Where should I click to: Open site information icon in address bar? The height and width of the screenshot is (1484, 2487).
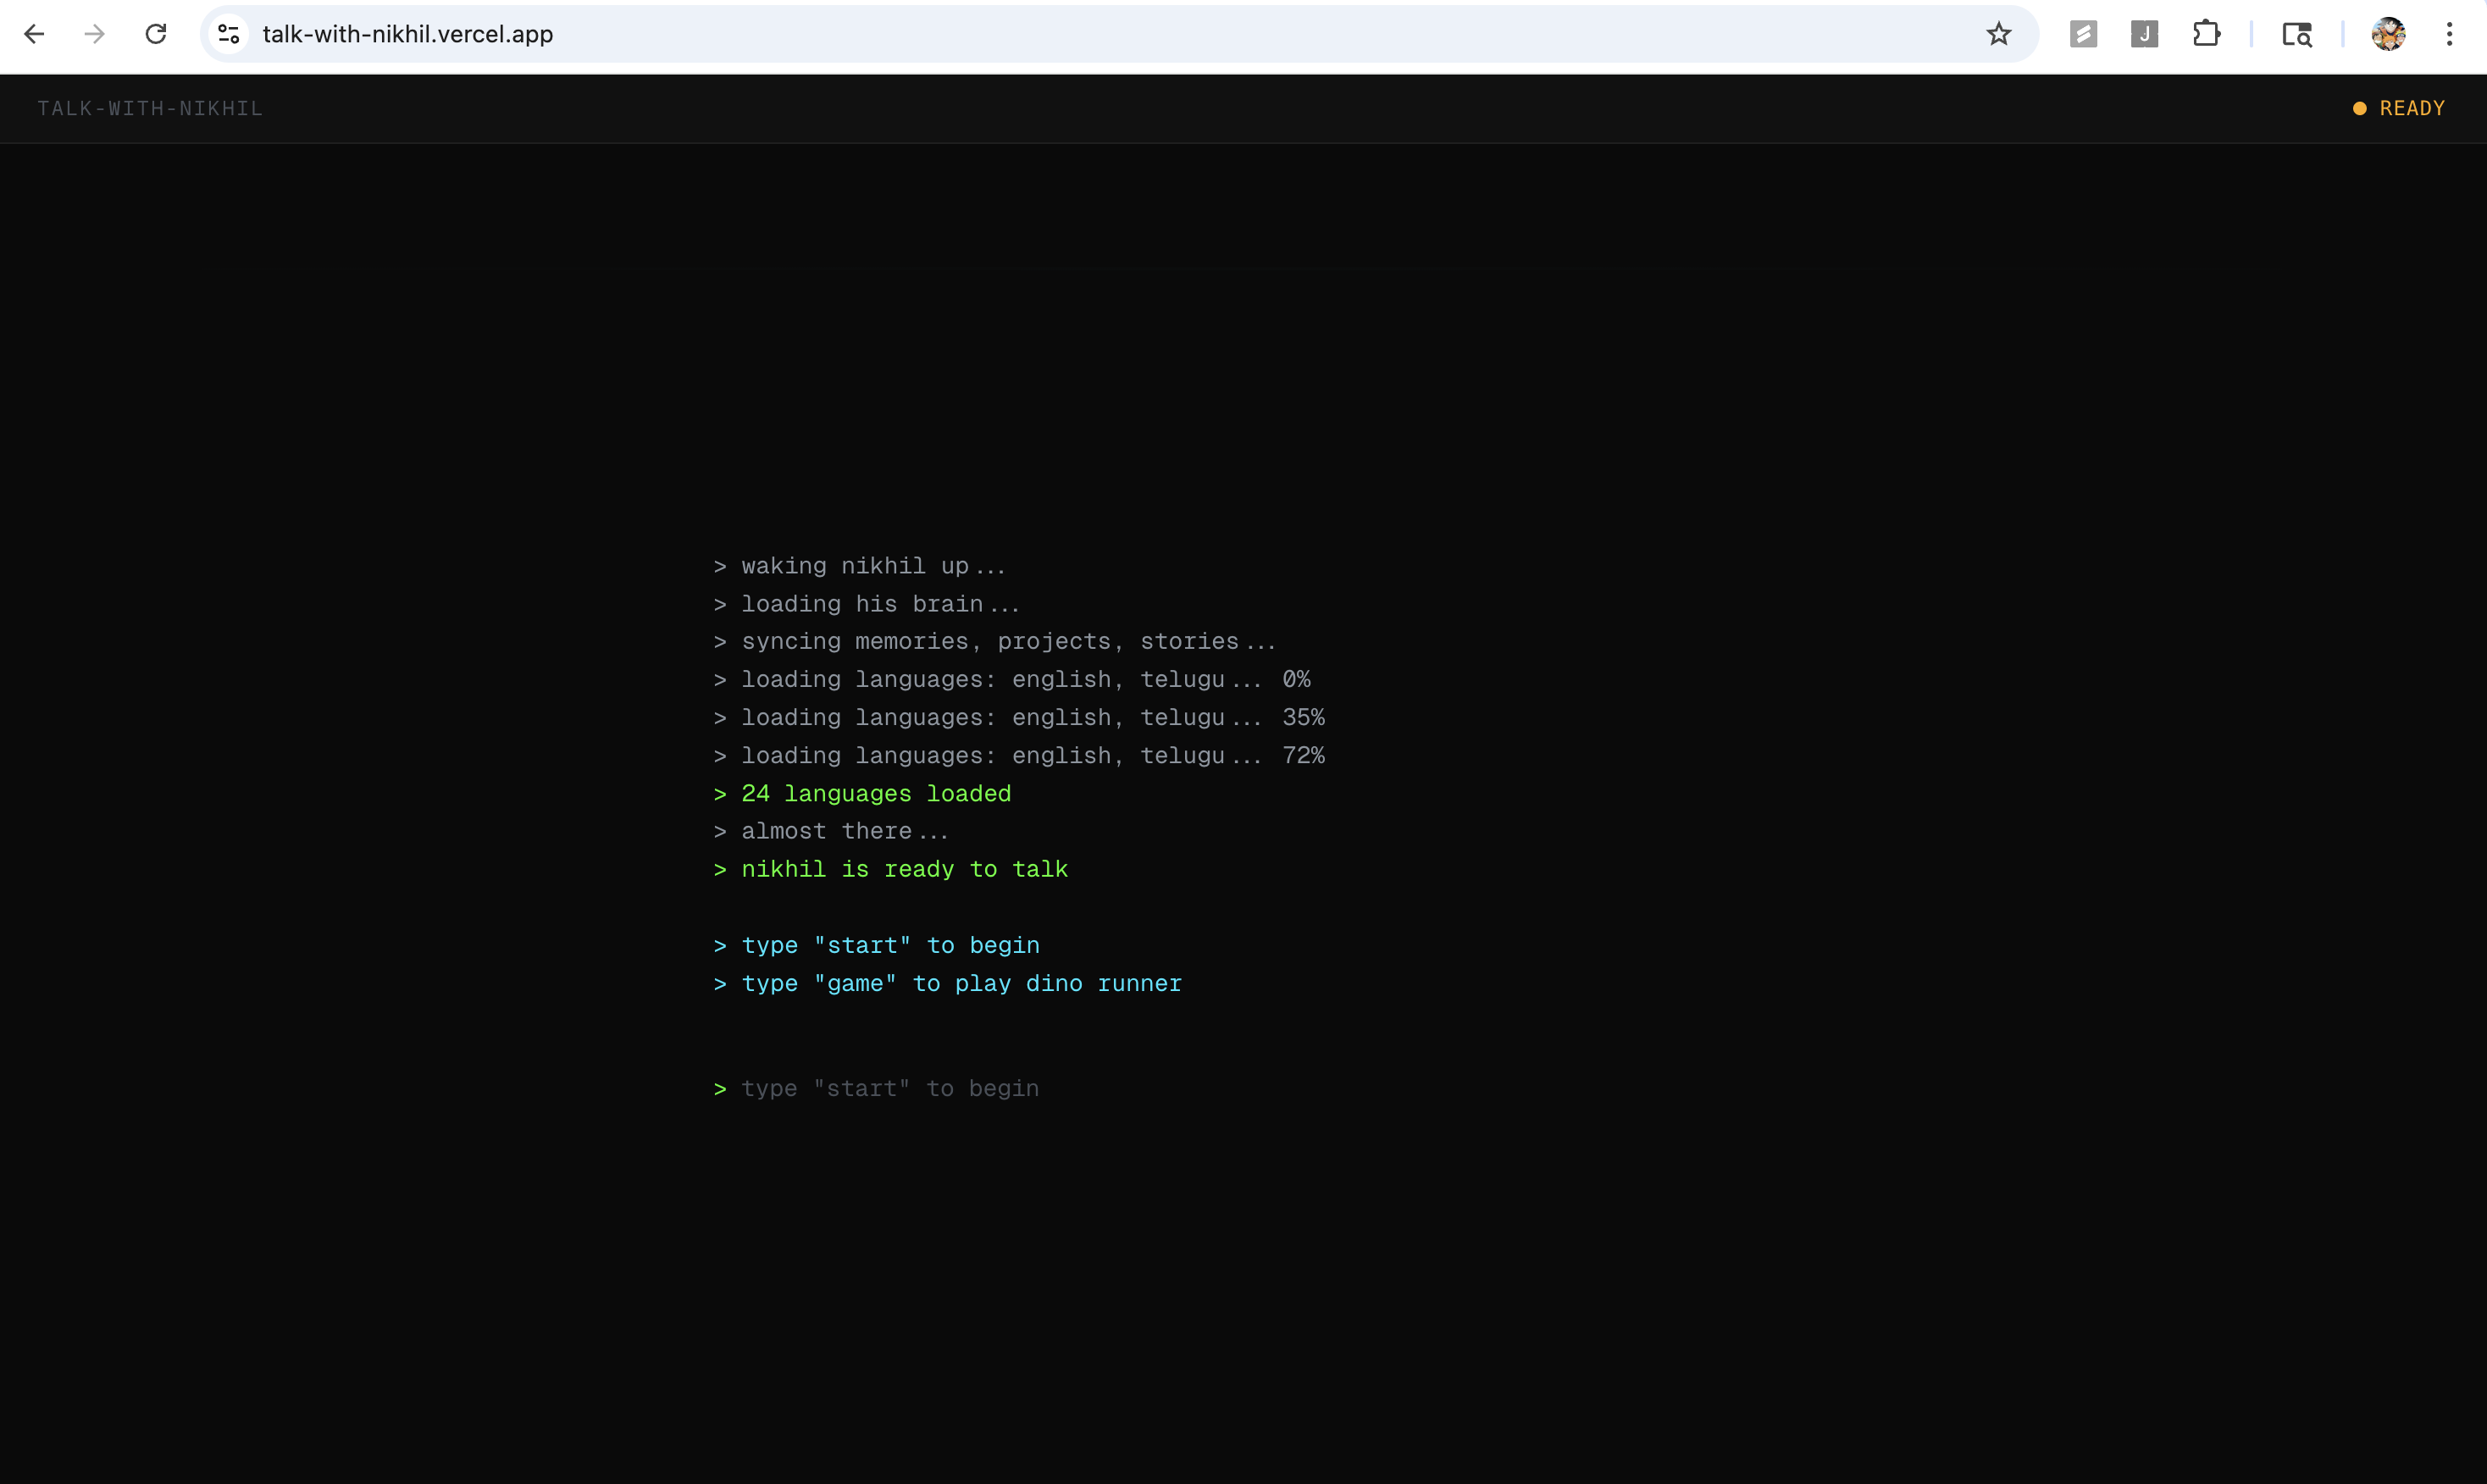pos(229,34)
